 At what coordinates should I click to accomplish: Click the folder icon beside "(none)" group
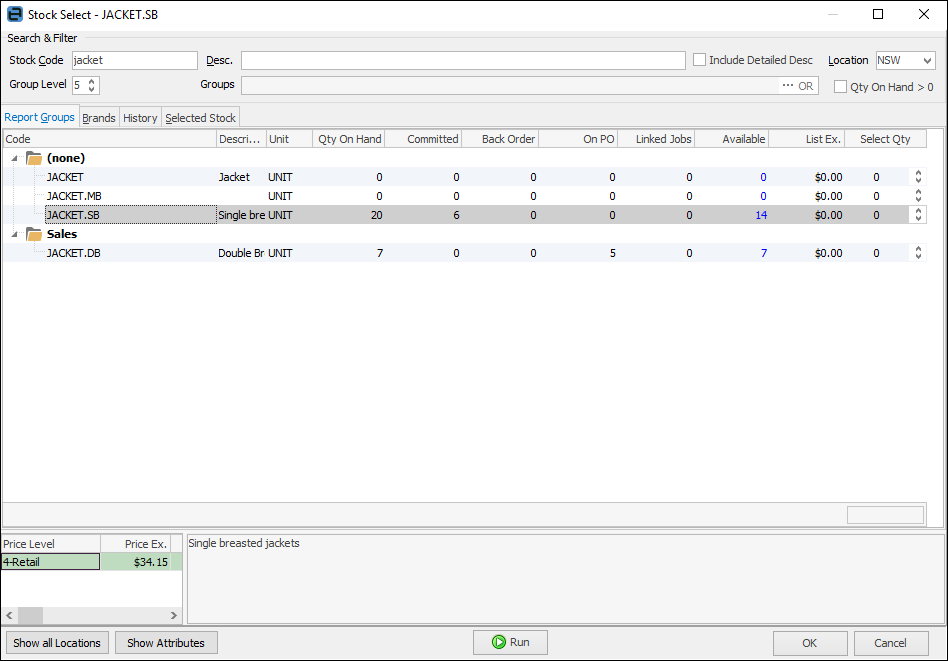[34, 158]
